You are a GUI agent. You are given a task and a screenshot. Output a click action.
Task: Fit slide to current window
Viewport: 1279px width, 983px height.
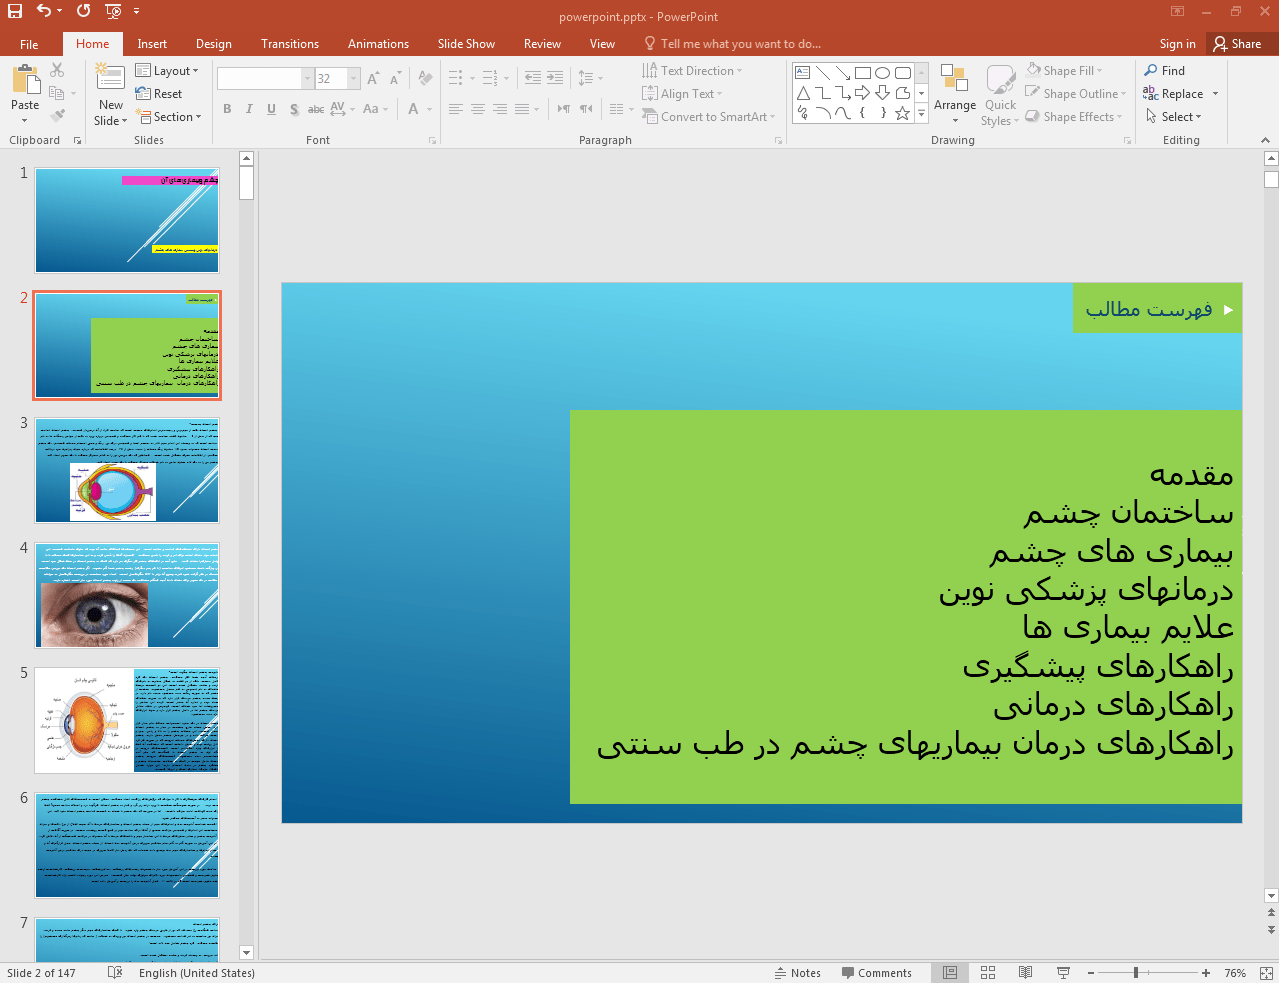pyautogui.click(x=1266, y=973)
